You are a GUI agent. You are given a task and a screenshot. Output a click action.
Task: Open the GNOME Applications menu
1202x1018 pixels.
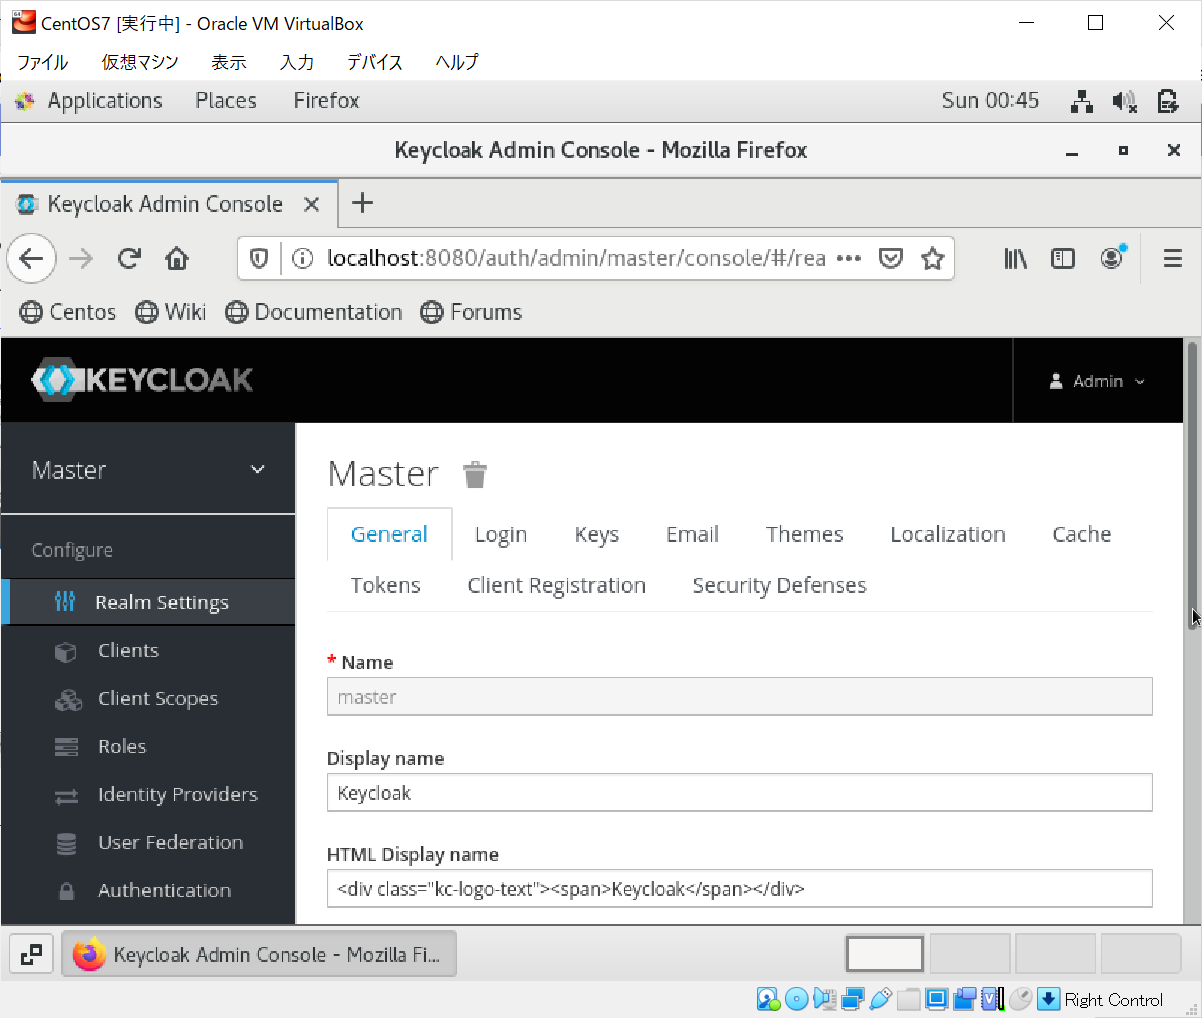click(105, 101)
